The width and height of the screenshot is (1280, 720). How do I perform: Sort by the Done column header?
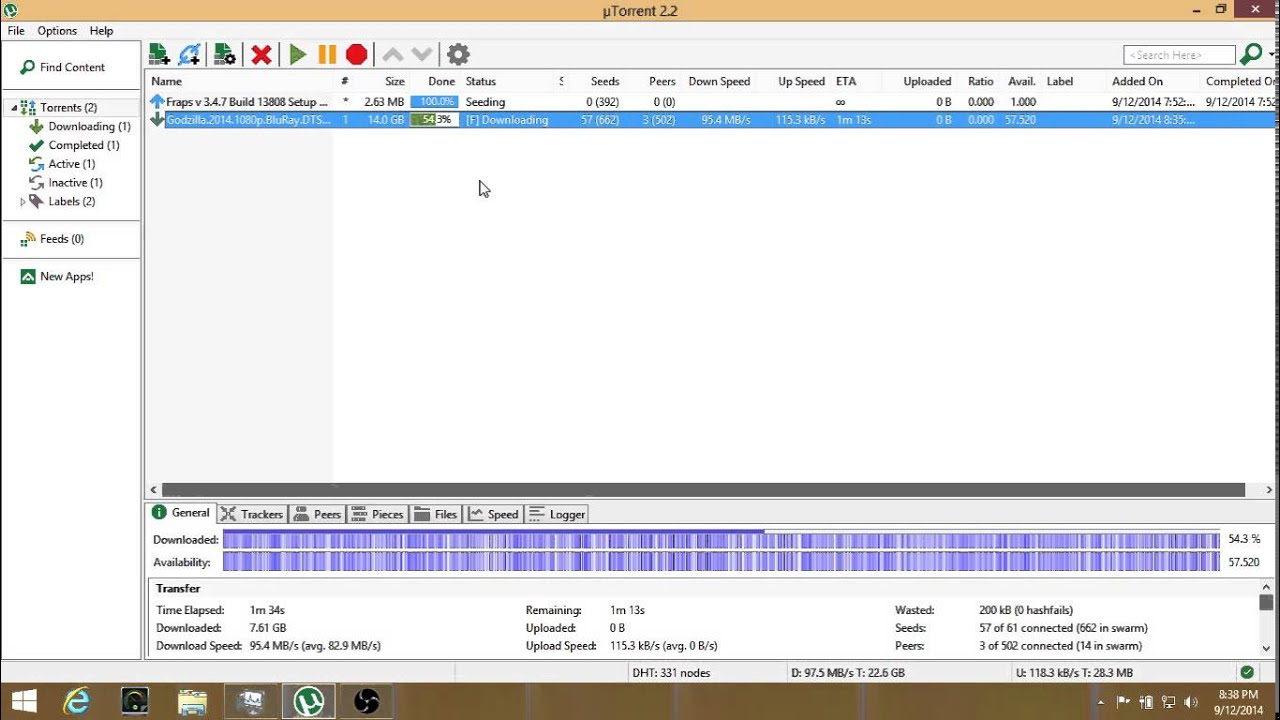pyautogui.click(x=441, y=82)
